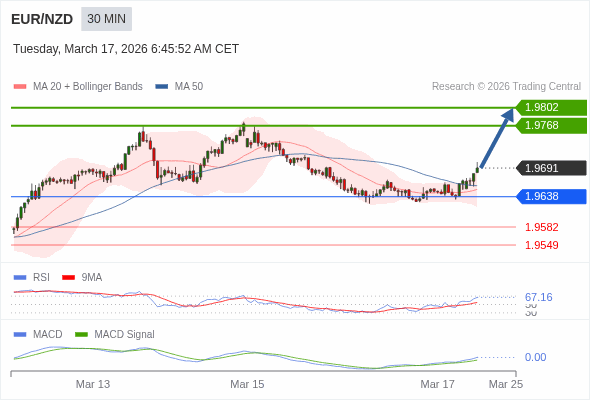
Task: Click the EUR/NZD pair title
Action: coord(42,19)
